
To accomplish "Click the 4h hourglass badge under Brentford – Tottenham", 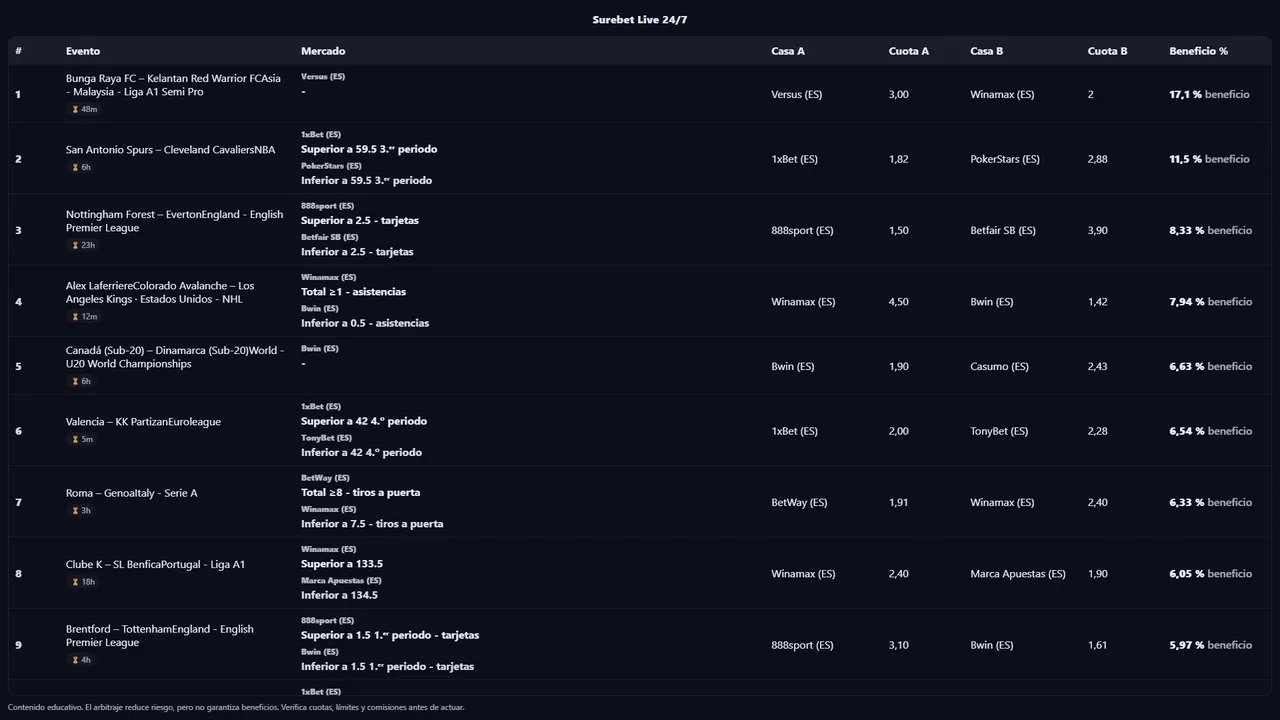I will pos(82,660).
